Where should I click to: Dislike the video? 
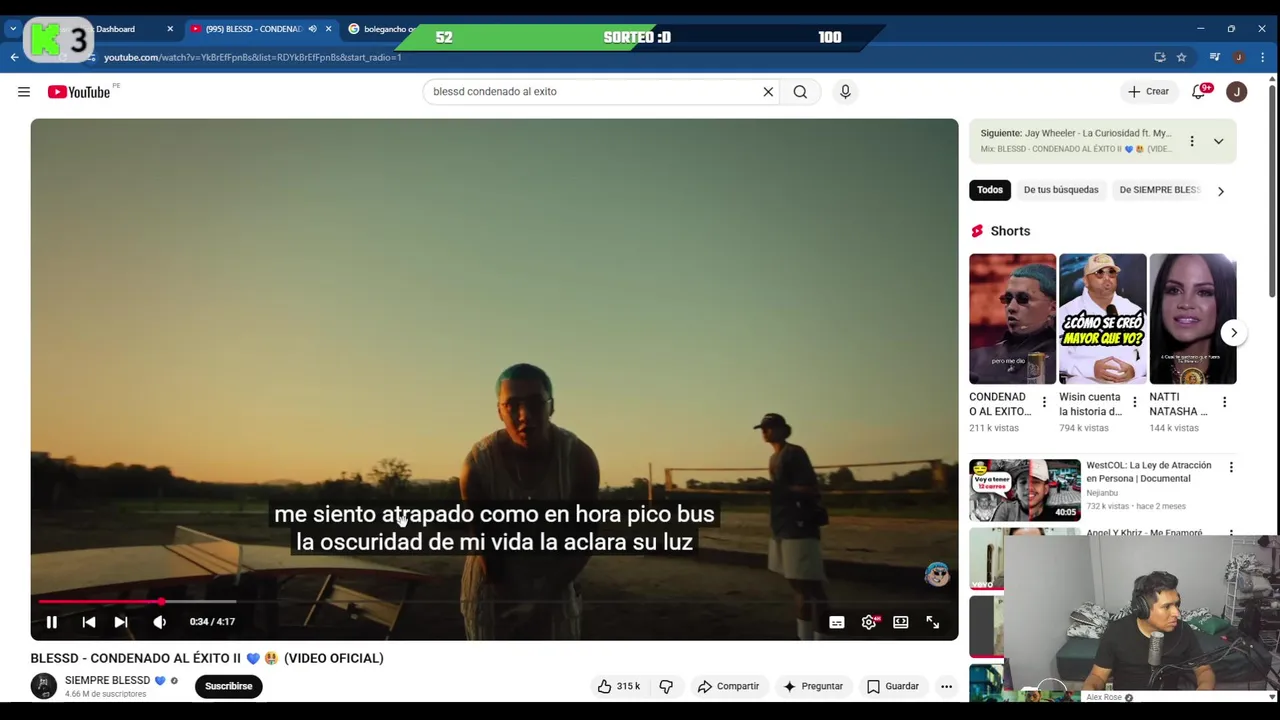(666, 686)
